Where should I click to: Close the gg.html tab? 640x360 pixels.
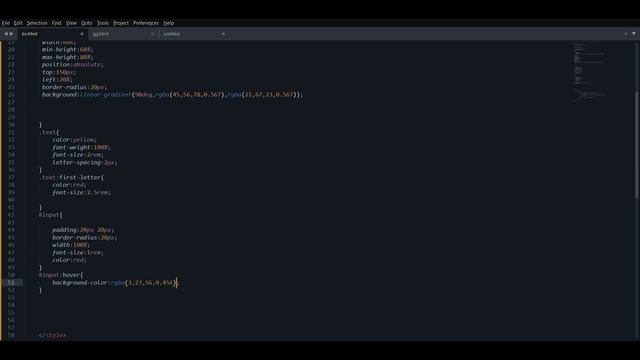point(153,34)
